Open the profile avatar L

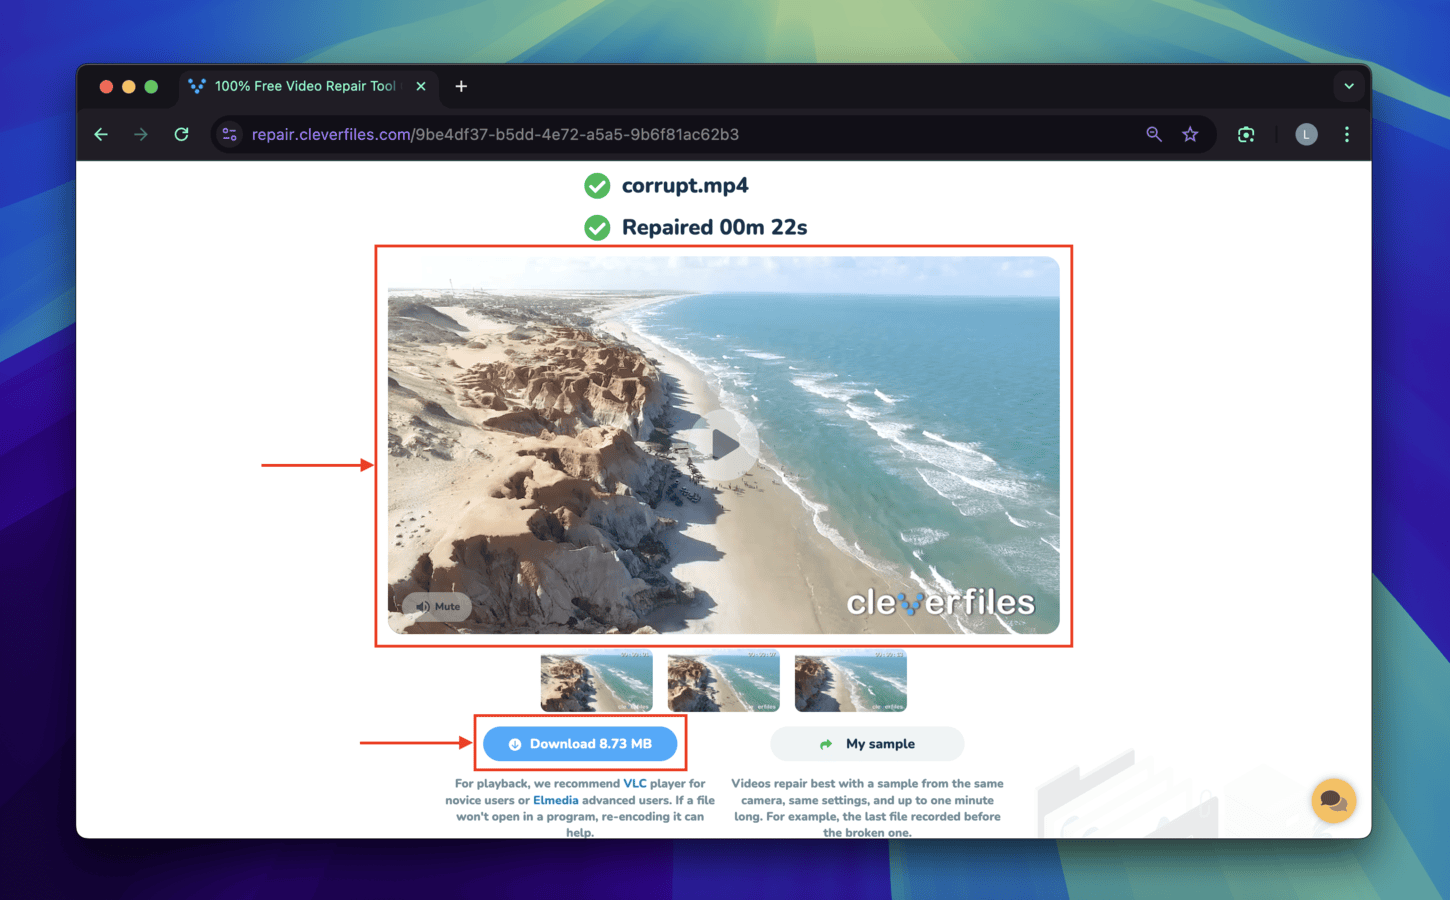1306,134
